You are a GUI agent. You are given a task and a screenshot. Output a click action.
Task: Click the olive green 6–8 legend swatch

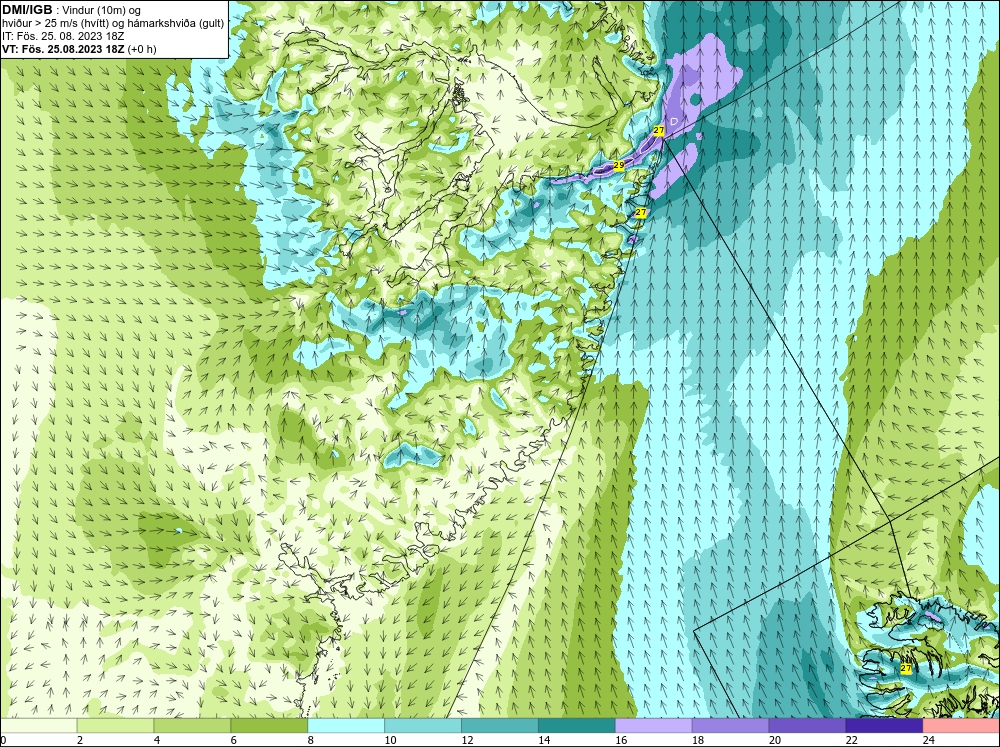[269, 726]
